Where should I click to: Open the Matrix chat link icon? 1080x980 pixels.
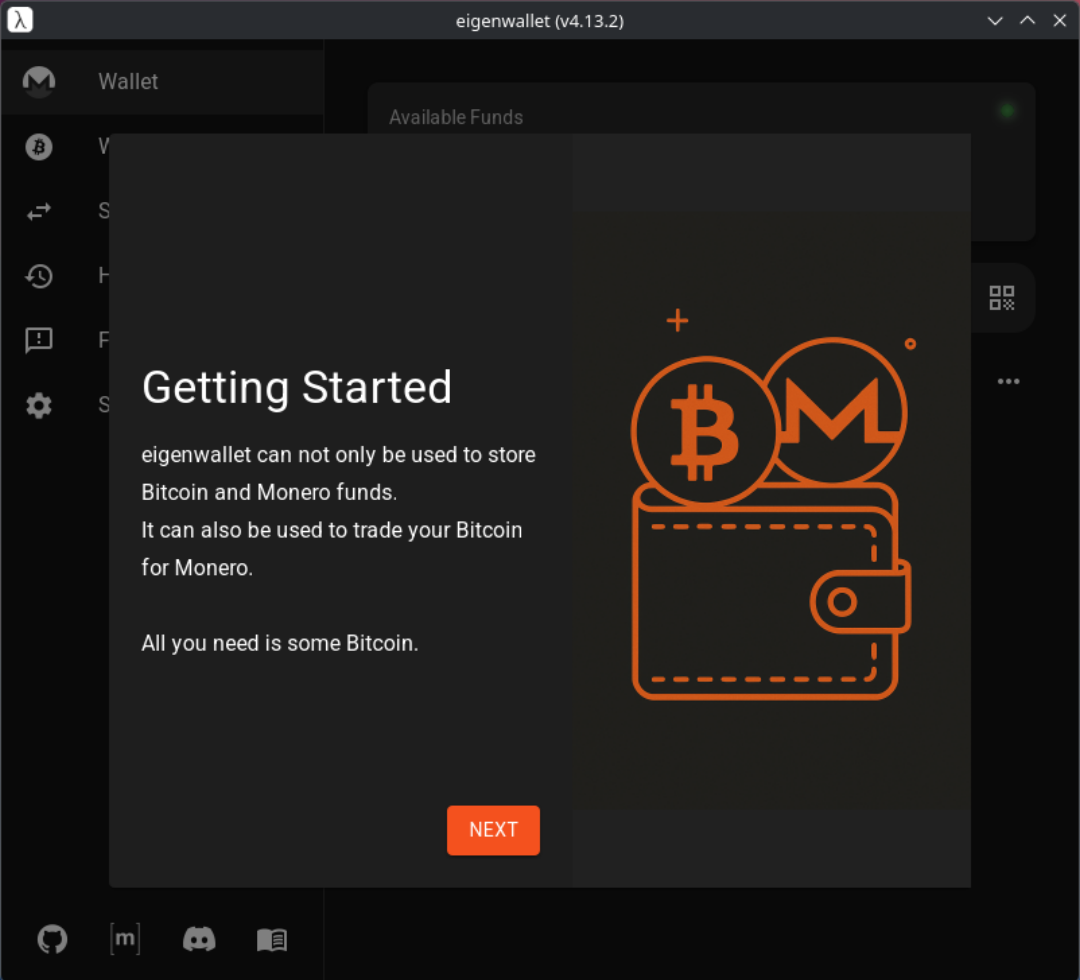[x=125, y=939]
